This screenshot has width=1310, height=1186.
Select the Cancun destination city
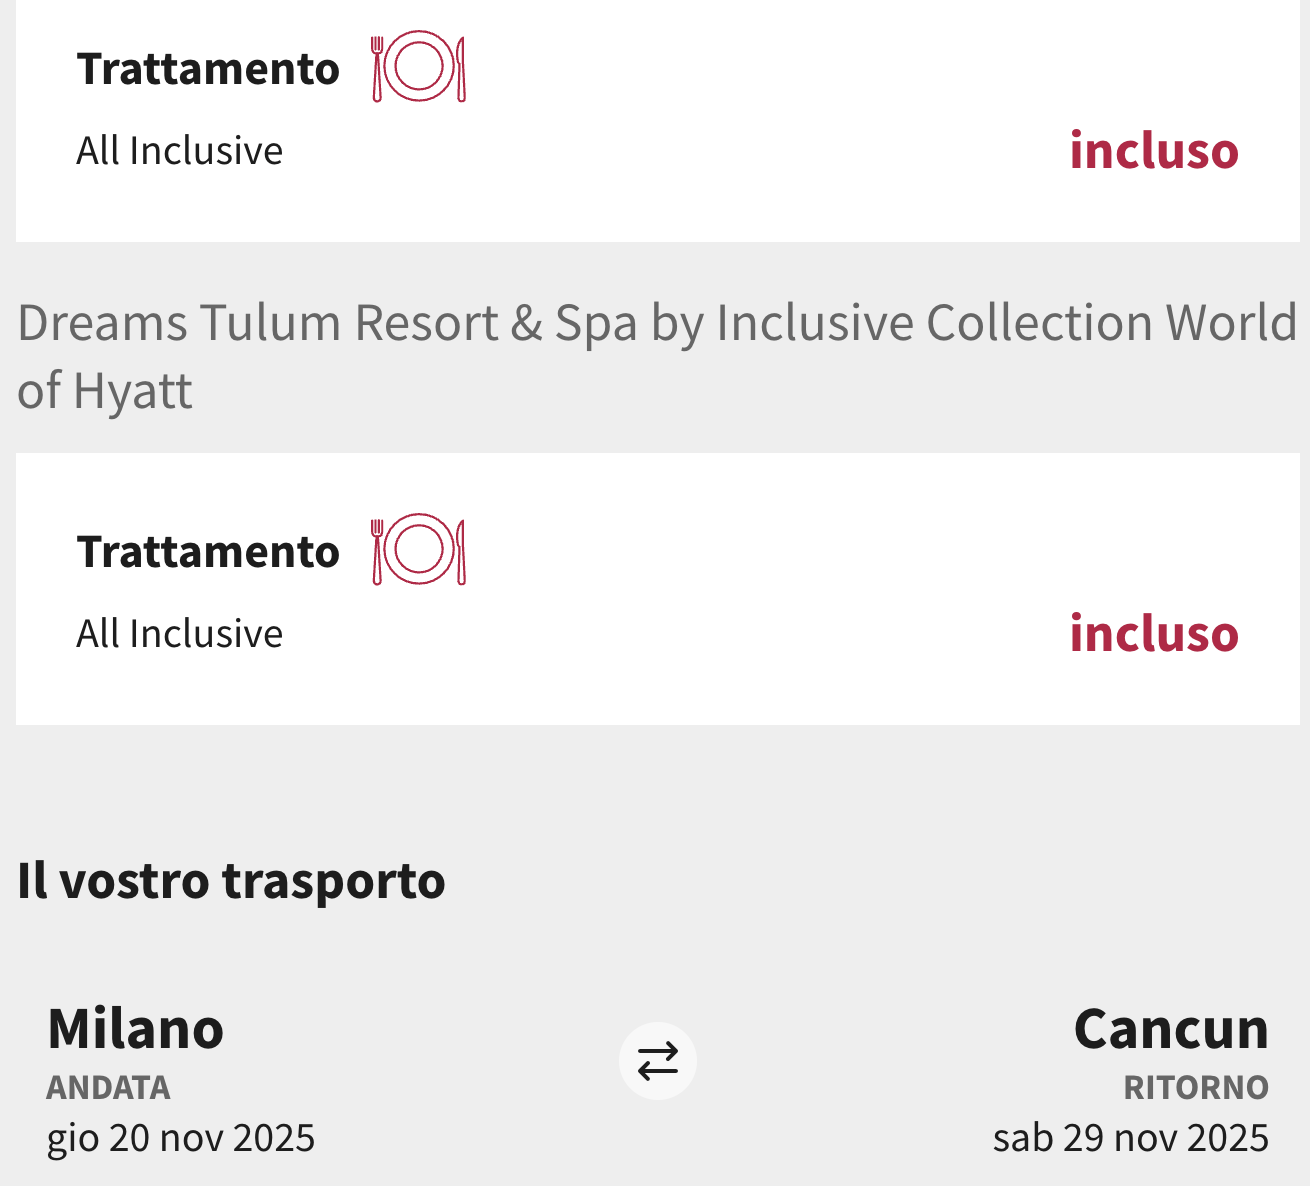[x=1171, y=1028]
